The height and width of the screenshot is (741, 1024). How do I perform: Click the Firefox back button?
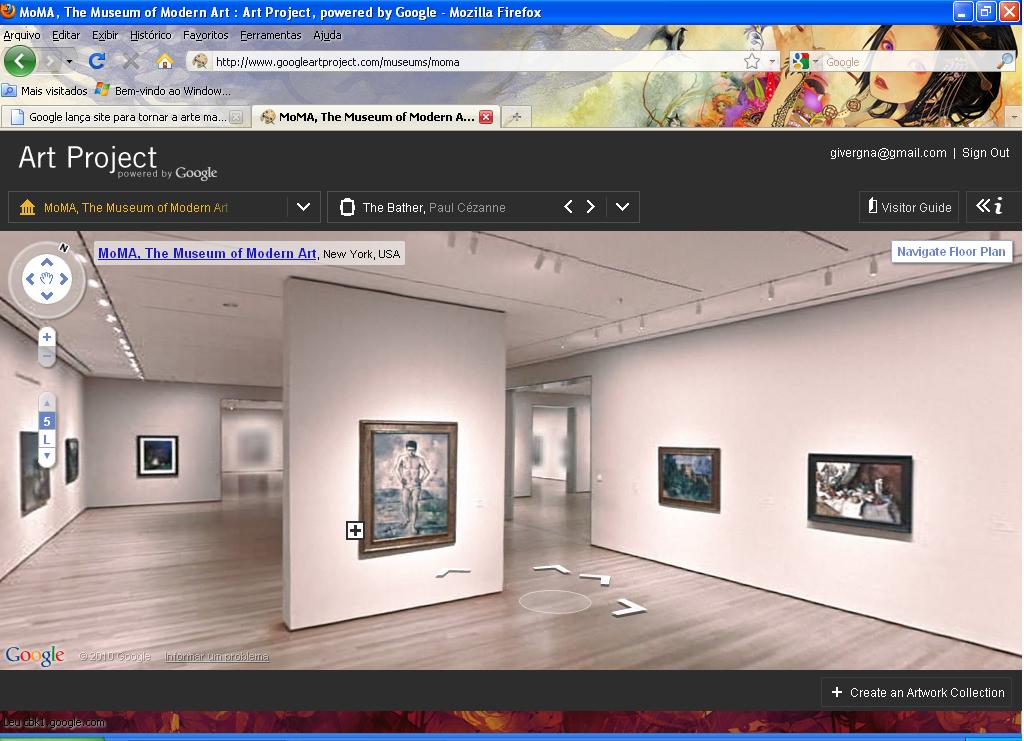[20, 61]
